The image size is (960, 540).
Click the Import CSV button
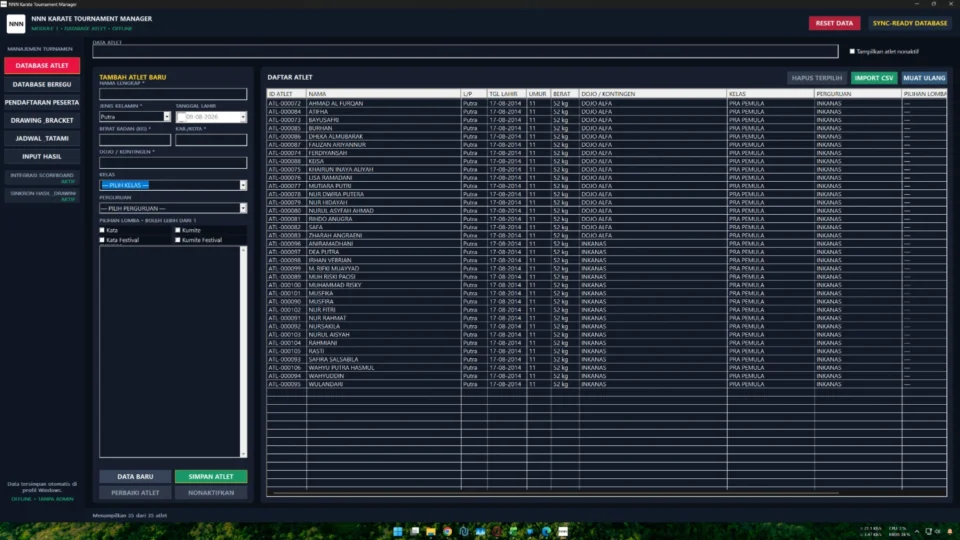pyautogui.click(x=874, y=78)
